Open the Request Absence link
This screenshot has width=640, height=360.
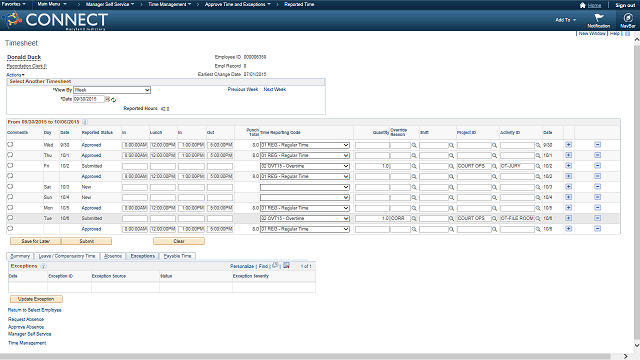click(x=26, y=319)
